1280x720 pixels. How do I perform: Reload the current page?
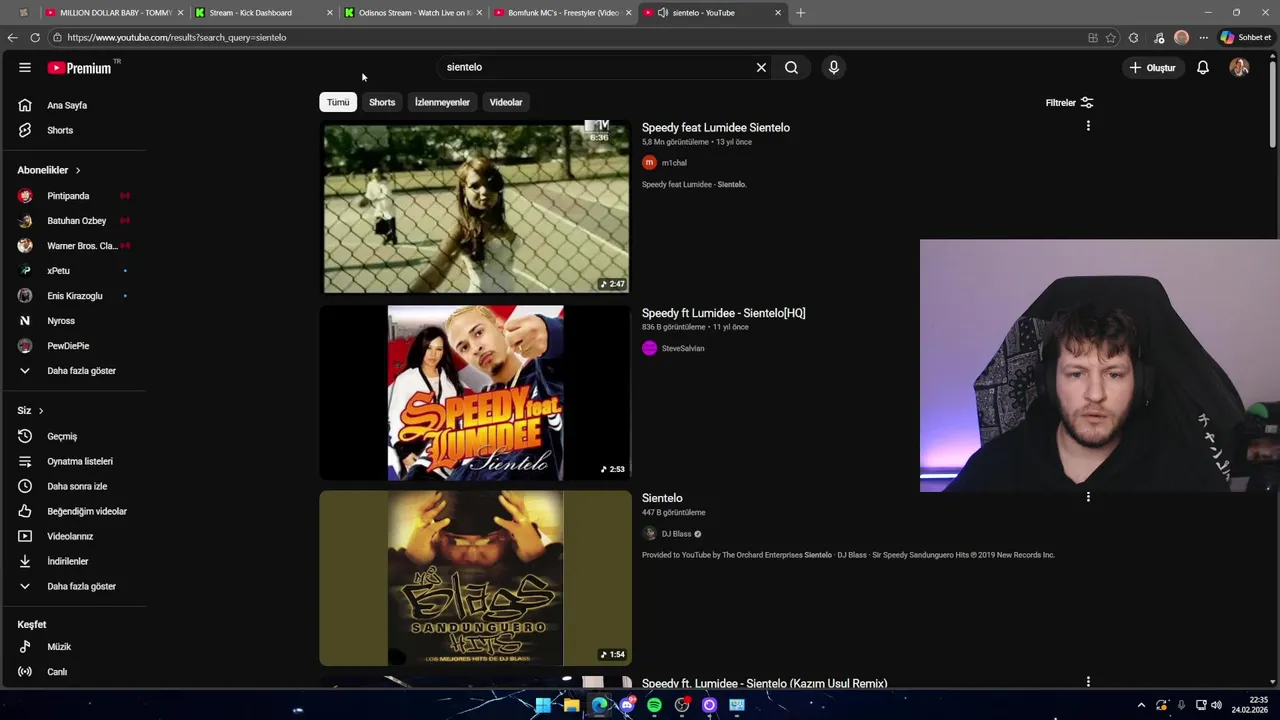point(35,37)
